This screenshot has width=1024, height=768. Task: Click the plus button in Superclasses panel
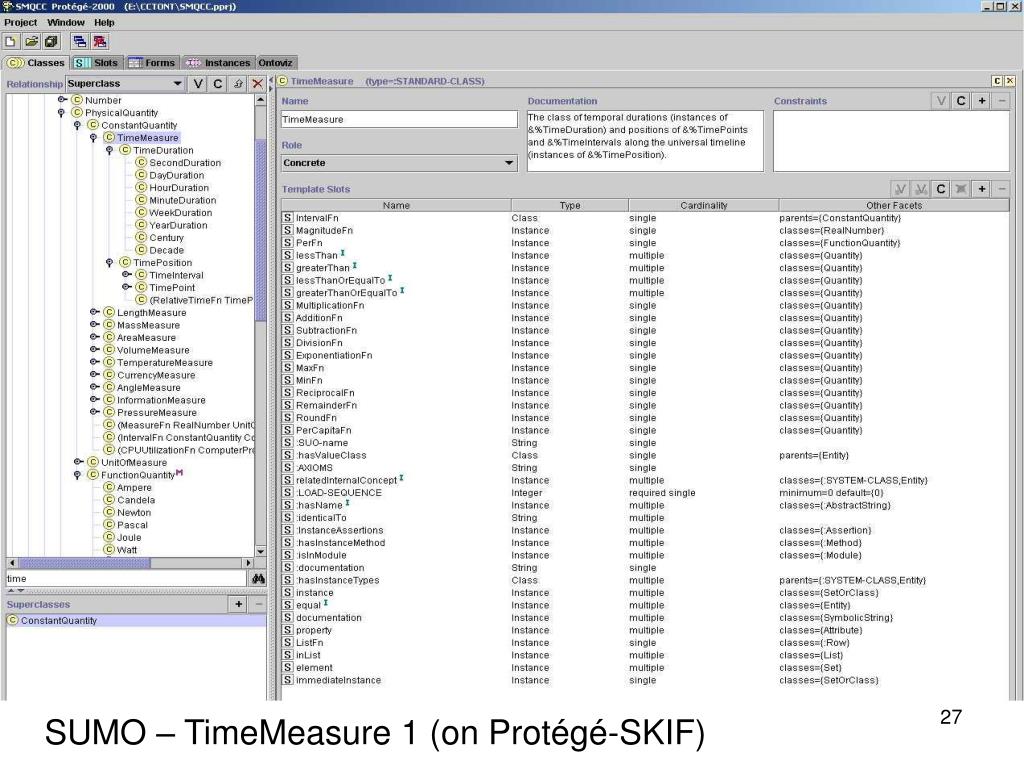[238, 604]
